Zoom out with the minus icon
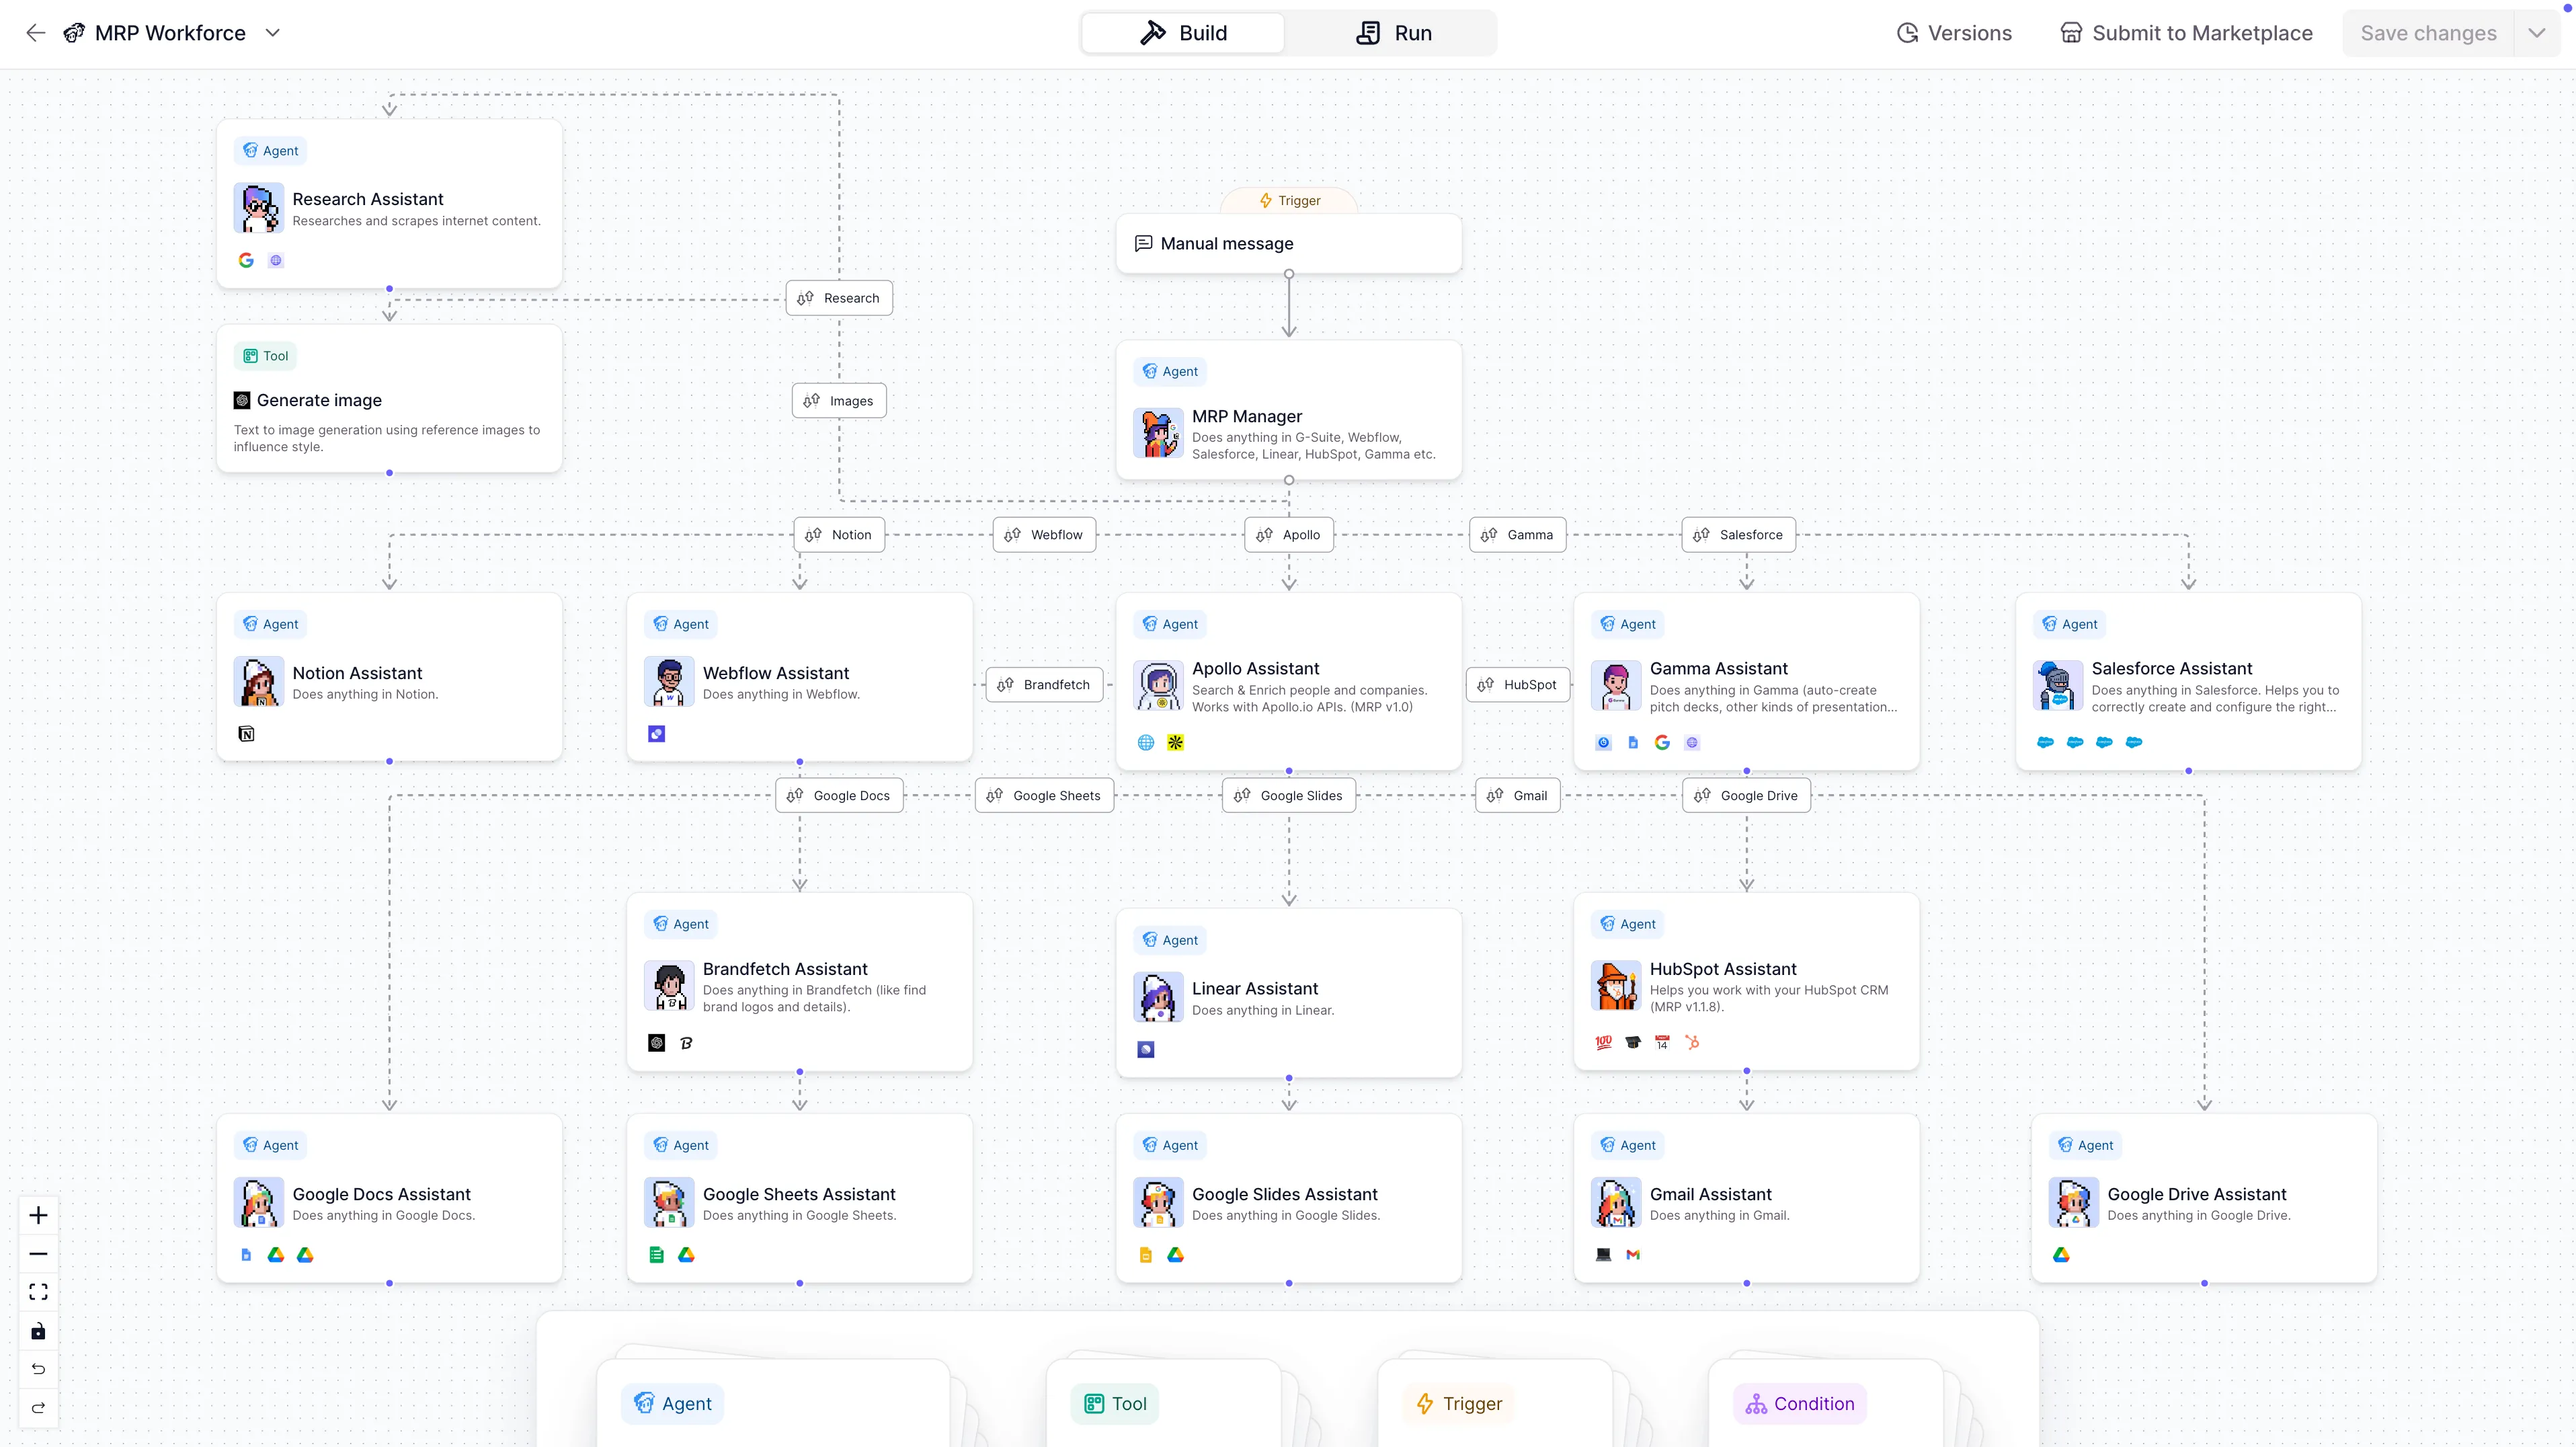This screenshot has width=2576, height=1447. tap(38, 1254)
